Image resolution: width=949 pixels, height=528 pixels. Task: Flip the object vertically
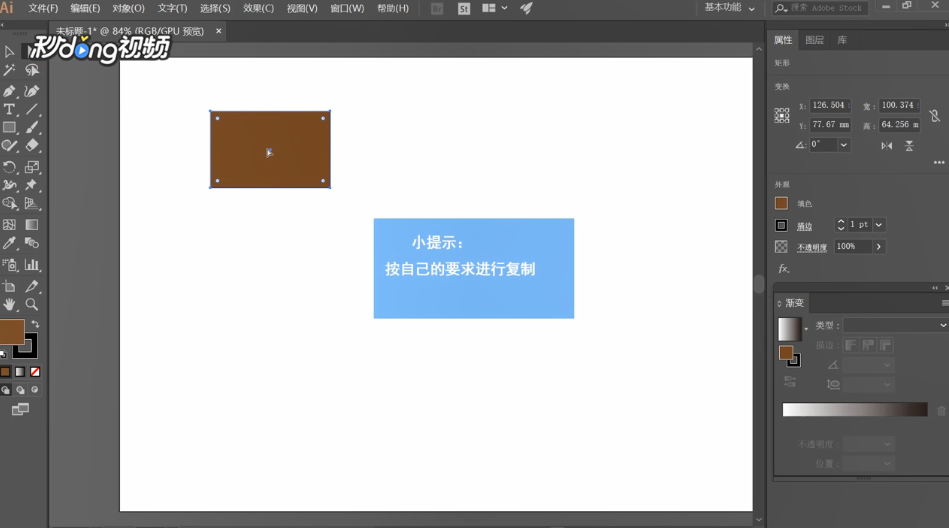[909, 146]
